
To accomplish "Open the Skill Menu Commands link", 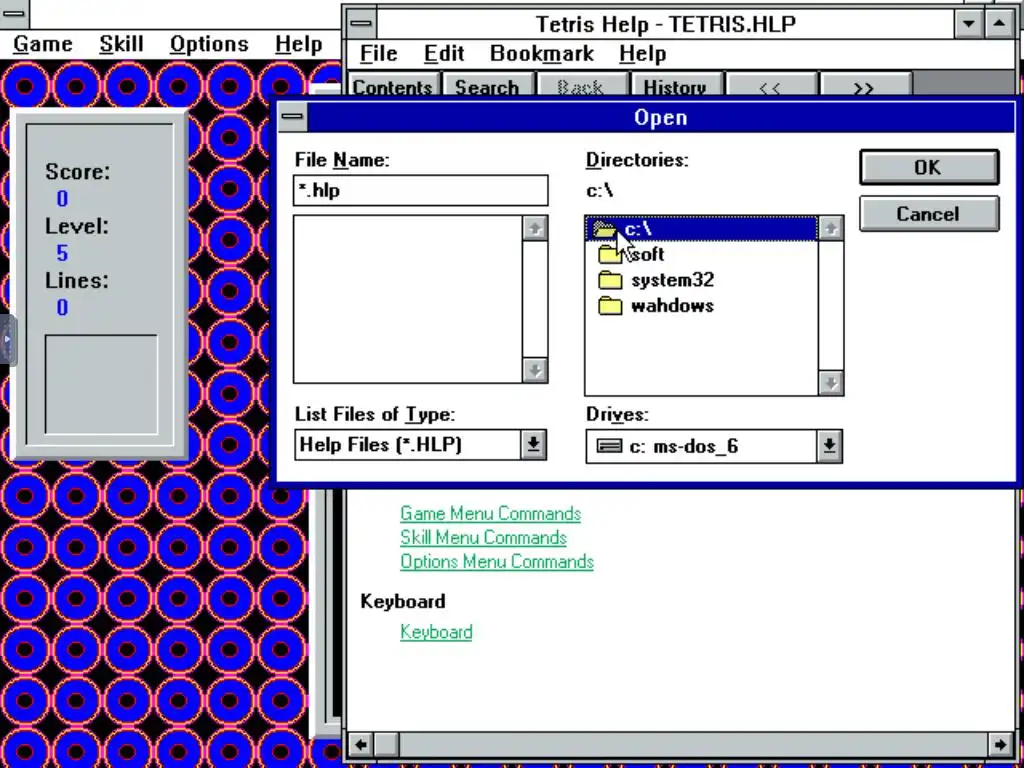I will 483,537.
